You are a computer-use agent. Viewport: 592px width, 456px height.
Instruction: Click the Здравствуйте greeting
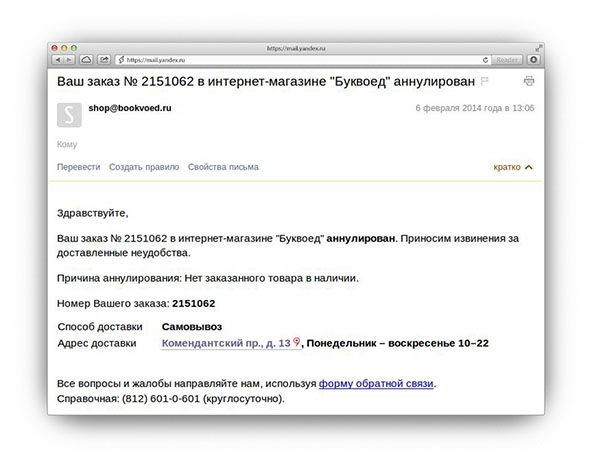(x=92, y=213)
